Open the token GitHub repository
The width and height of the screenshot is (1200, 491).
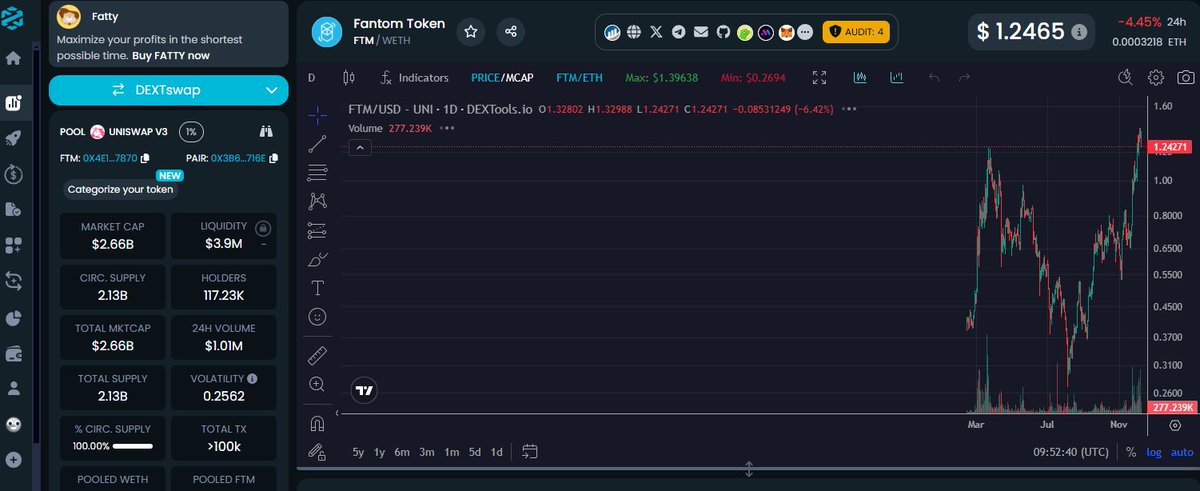coord(723,32)
